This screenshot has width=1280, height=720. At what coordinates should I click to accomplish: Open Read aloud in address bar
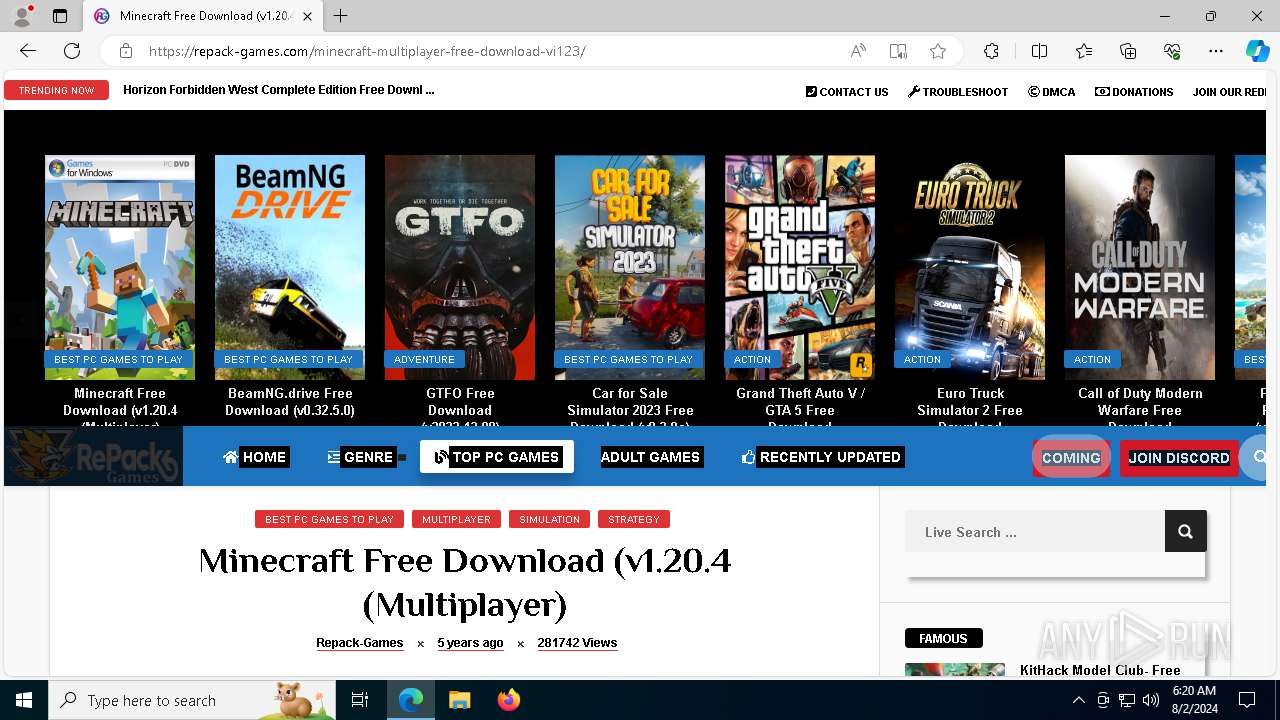coord(858,51)
